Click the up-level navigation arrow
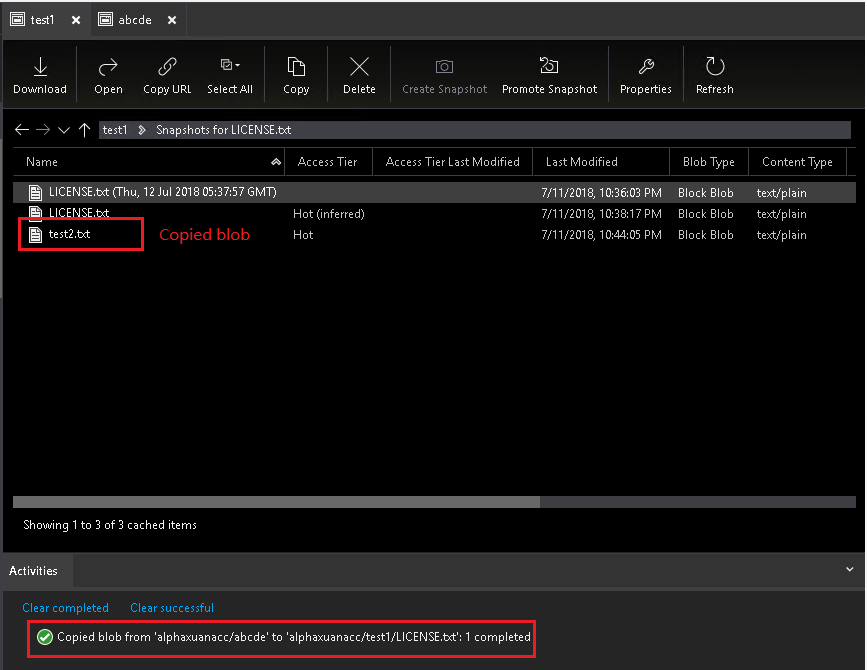Viewport: 867px width, 670px height. (x=84, y=129)
